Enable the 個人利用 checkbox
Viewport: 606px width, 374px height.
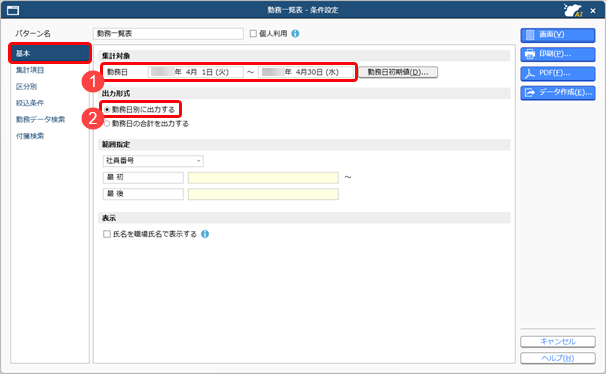click(253, 34)
